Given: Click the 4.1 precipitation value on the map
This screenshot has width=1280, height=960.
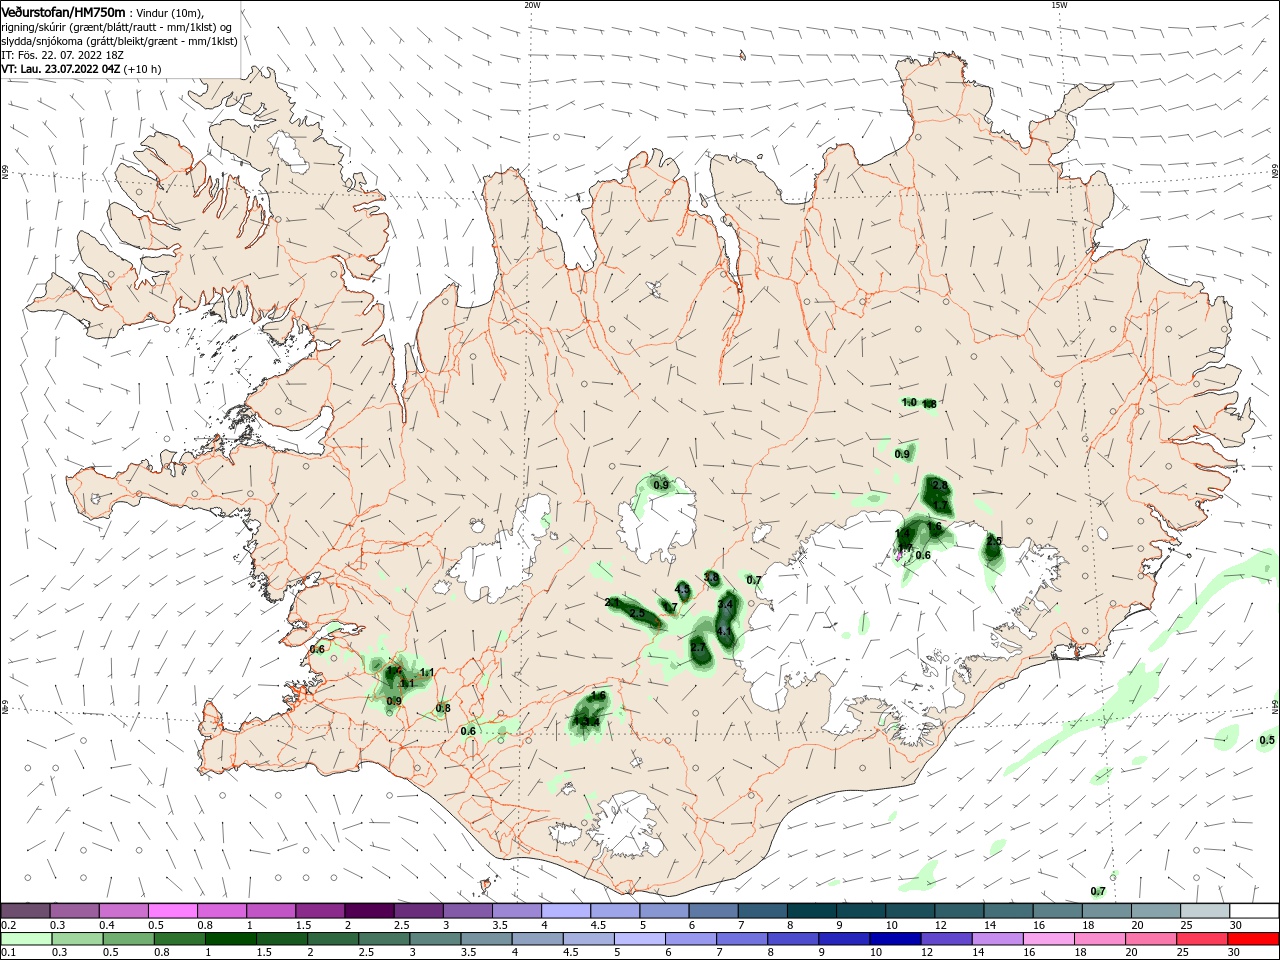Looking at the screenshot, I should click(725, 631).
